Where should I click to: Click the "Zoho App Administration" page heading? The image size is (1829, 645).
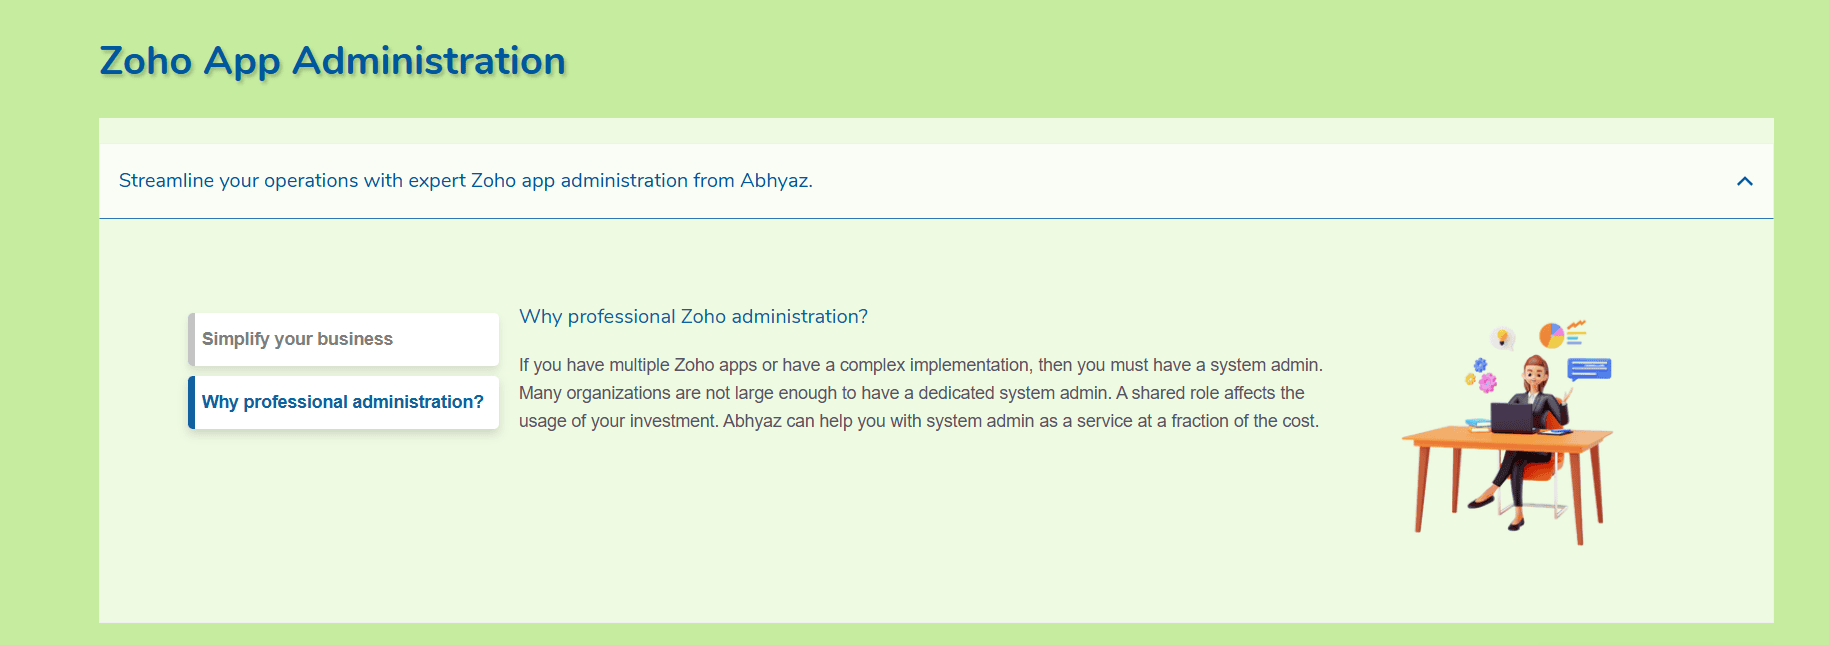(333, 61)
